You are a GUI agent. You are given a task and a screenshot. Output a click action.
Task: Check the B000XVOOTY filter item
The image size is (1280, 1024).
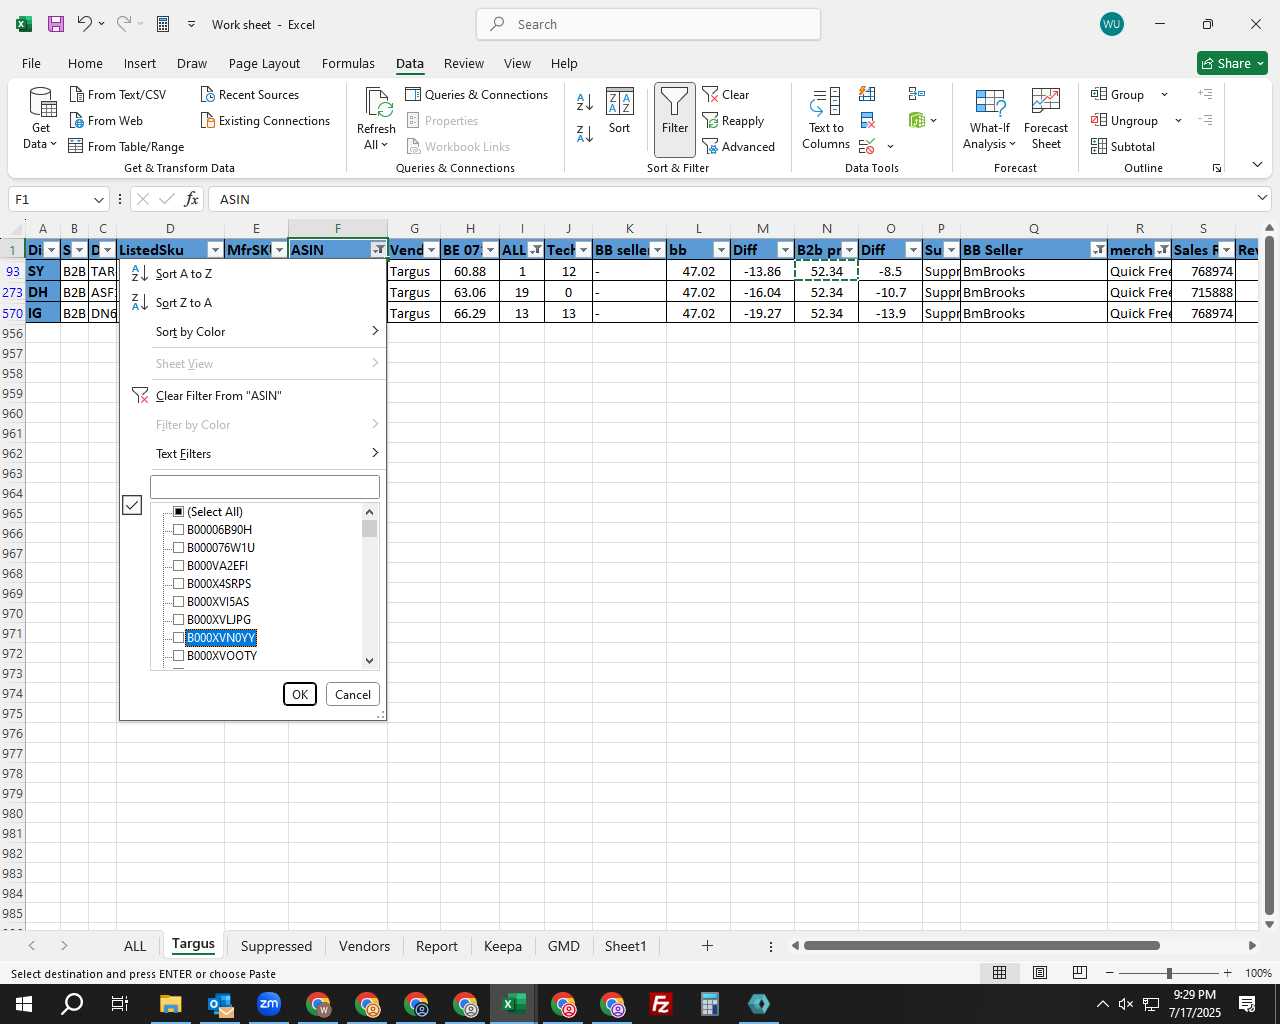(179, 656)
